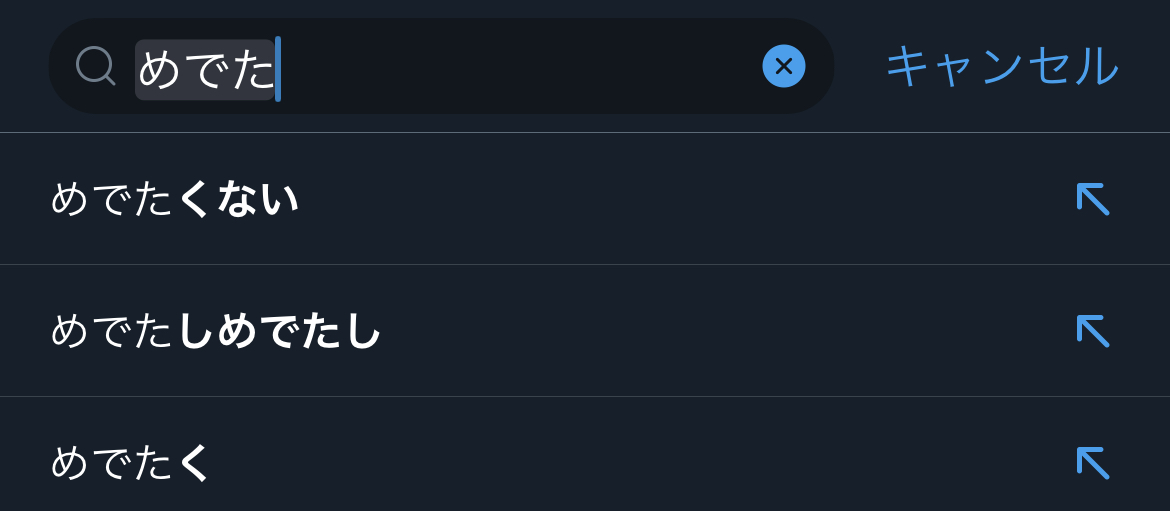Select the めでたくない suggestion
Viewport: 1170px width, 511px height.
click(x=175, y=199)
